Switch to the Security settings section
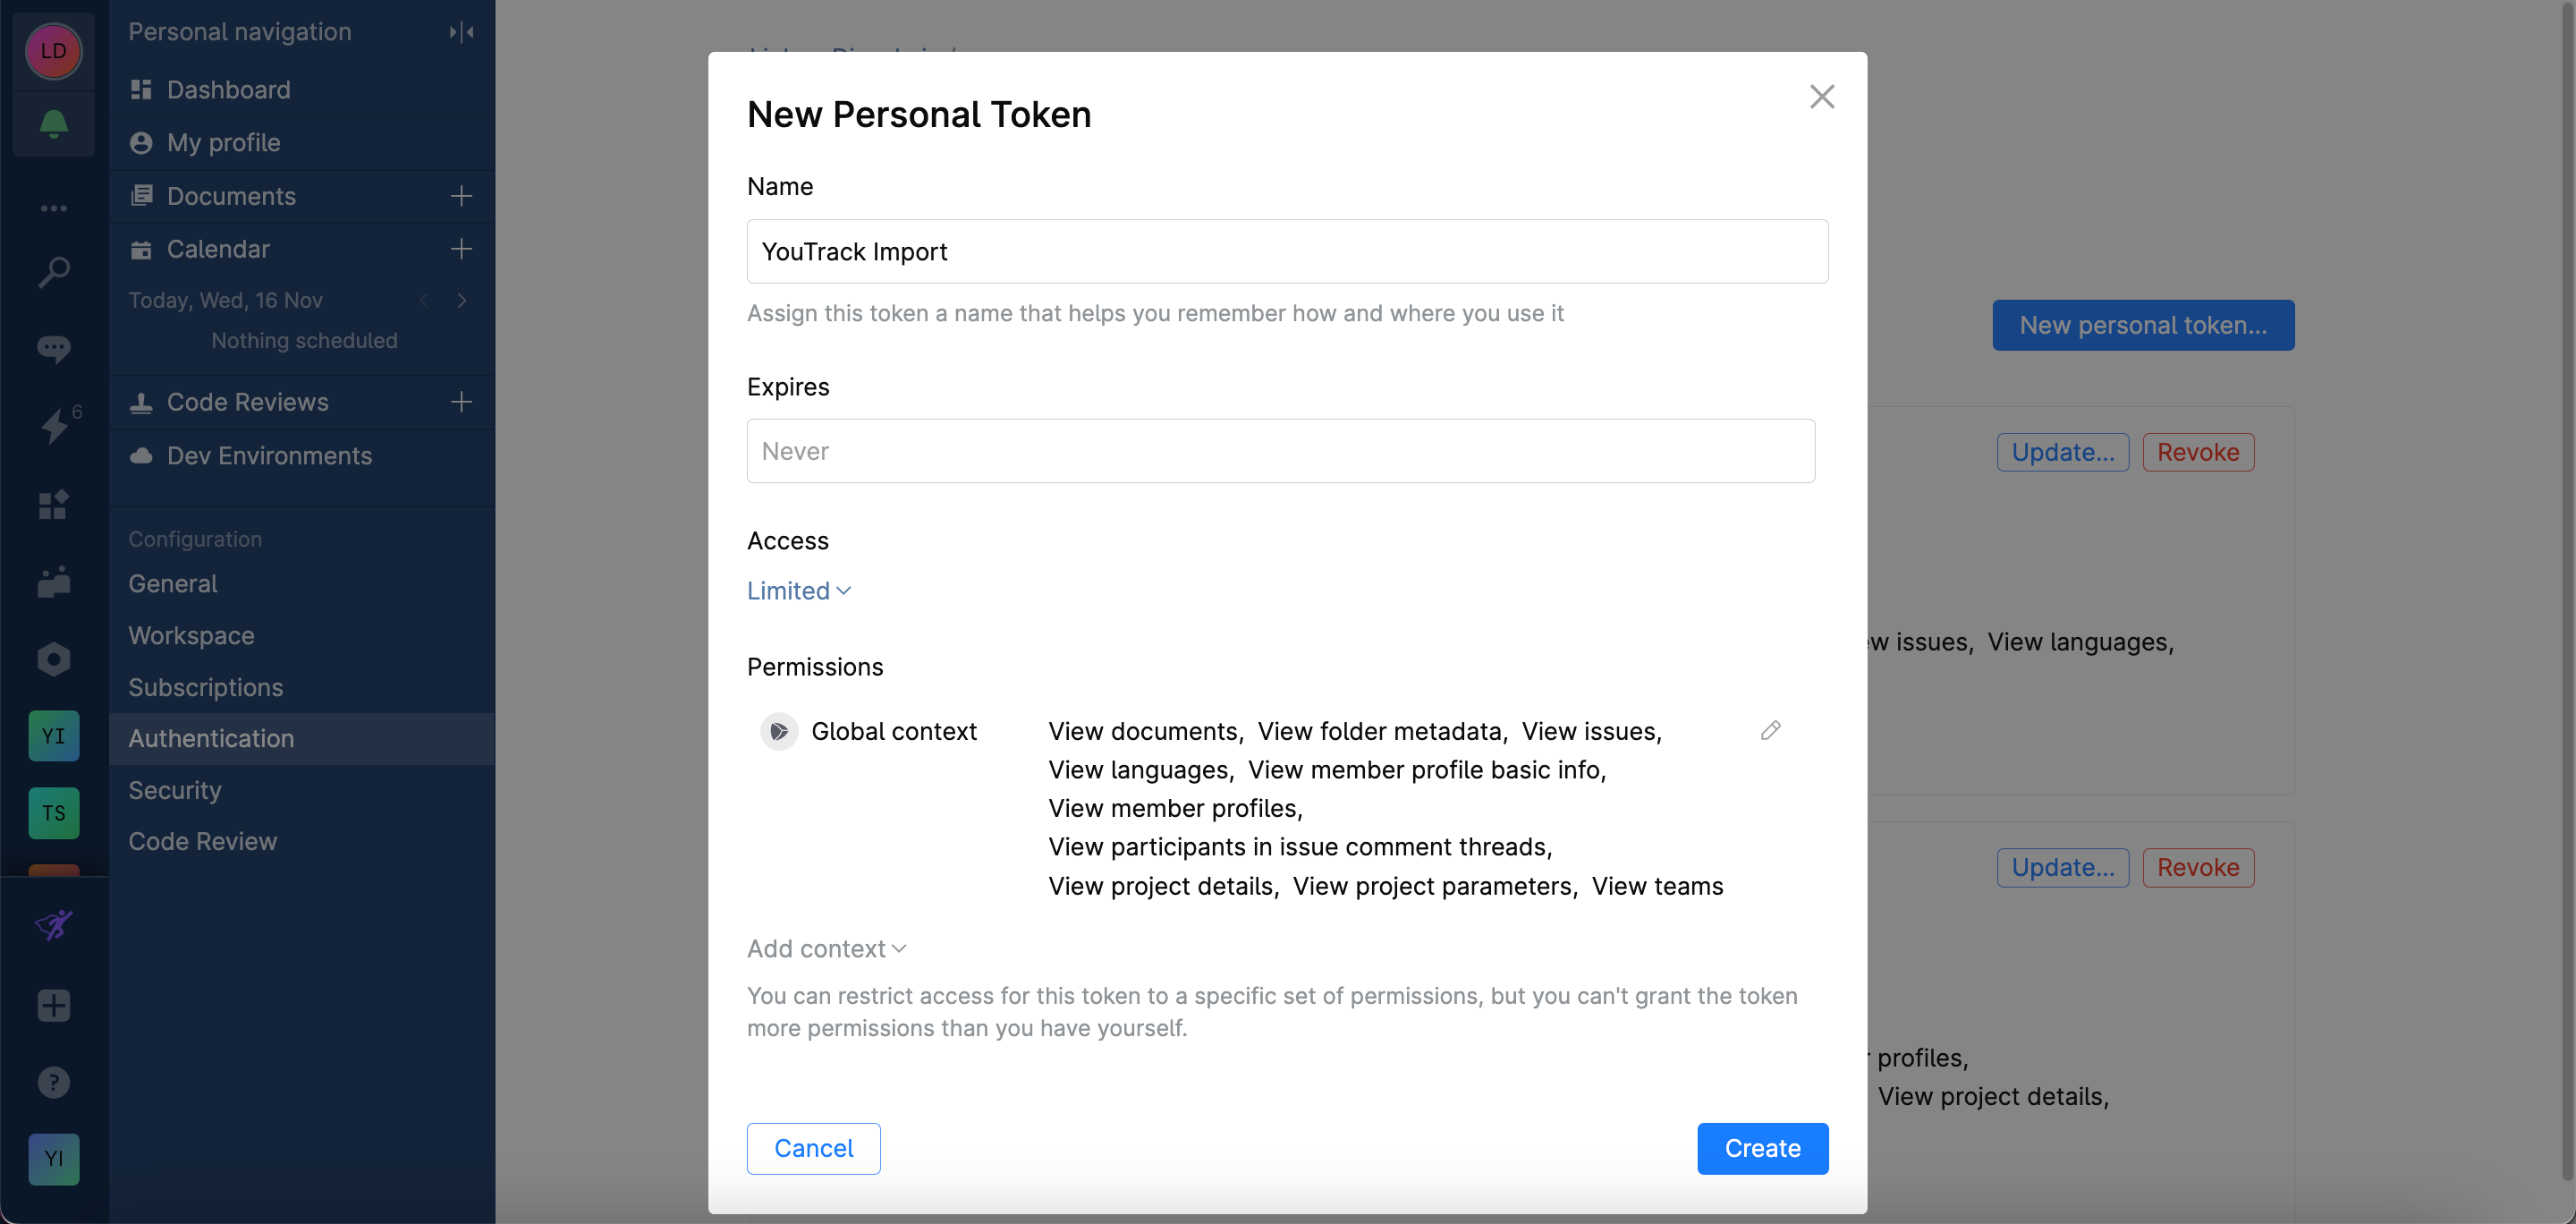 click(x=175, y=790)
